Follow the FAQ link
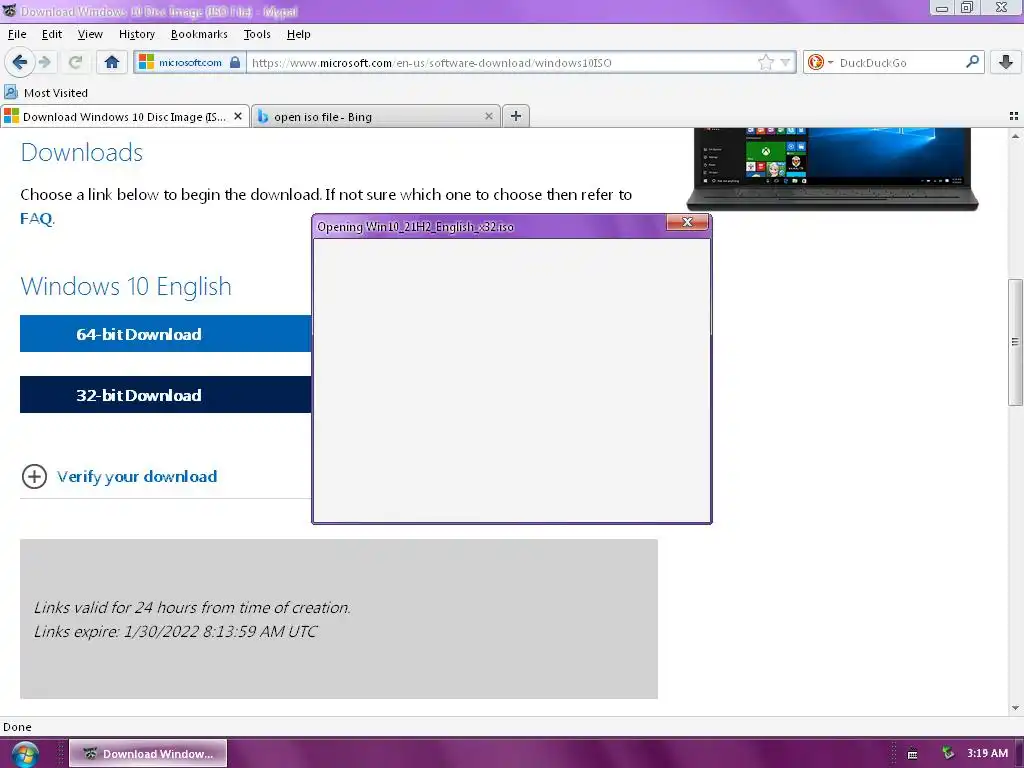This screenshot has width=1024, height=768. click(x=37, y=218)
